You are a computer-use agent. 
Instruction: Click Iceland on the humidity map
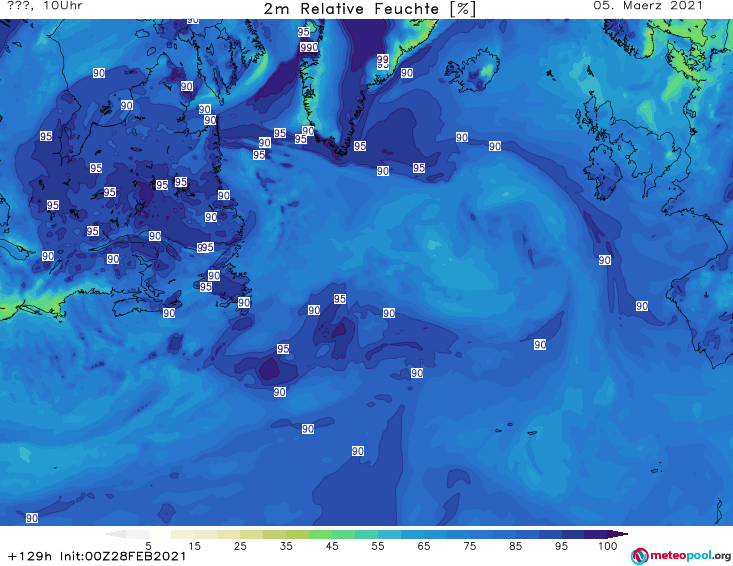(x=471, y=71)
